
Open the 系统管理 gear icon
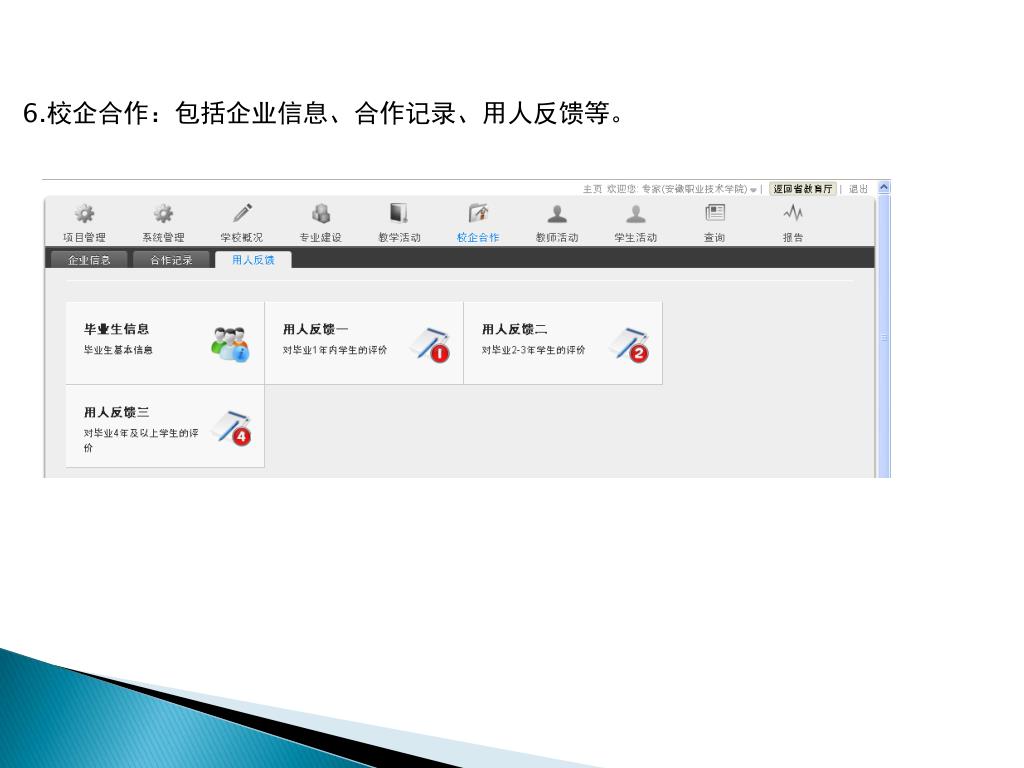click(x=163, y=214)
